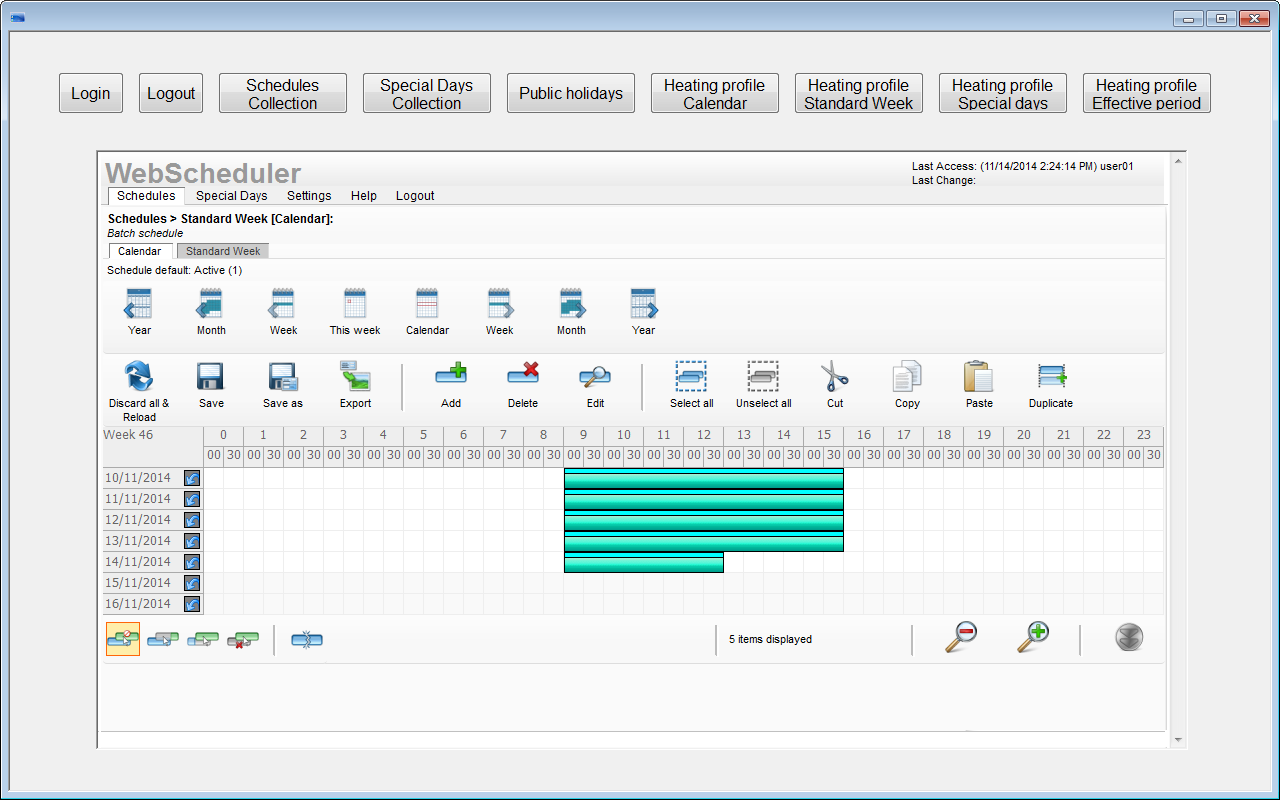Activate the split bar tool
Screen dimensions: 1280x800
pyautogui.click(x=307, y=638)
